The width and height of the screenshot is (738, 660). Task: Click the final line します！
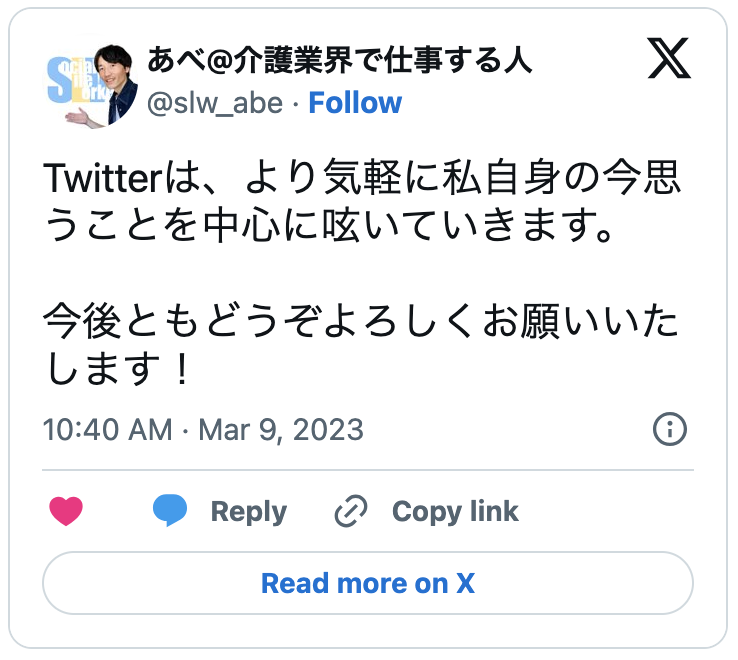tap(118, 372)
